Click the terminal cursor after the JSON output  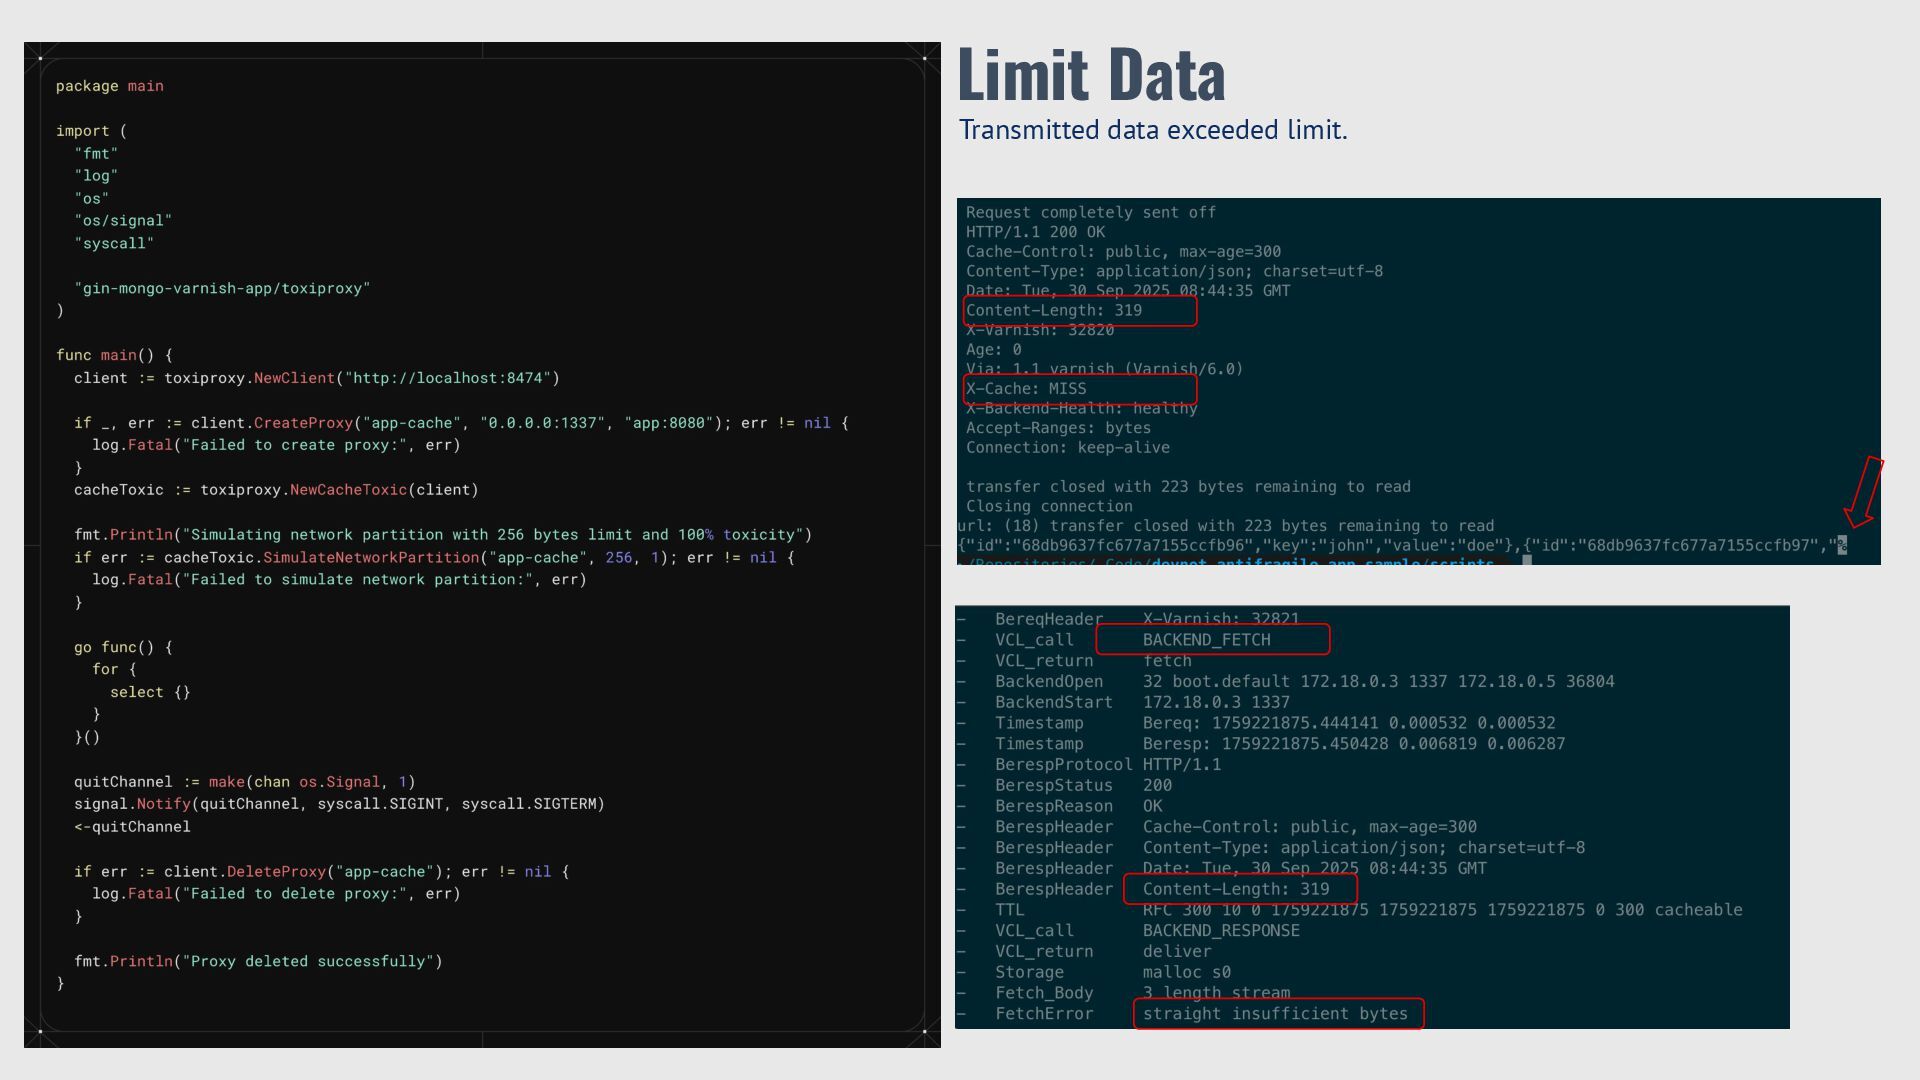coord(1842,545)
